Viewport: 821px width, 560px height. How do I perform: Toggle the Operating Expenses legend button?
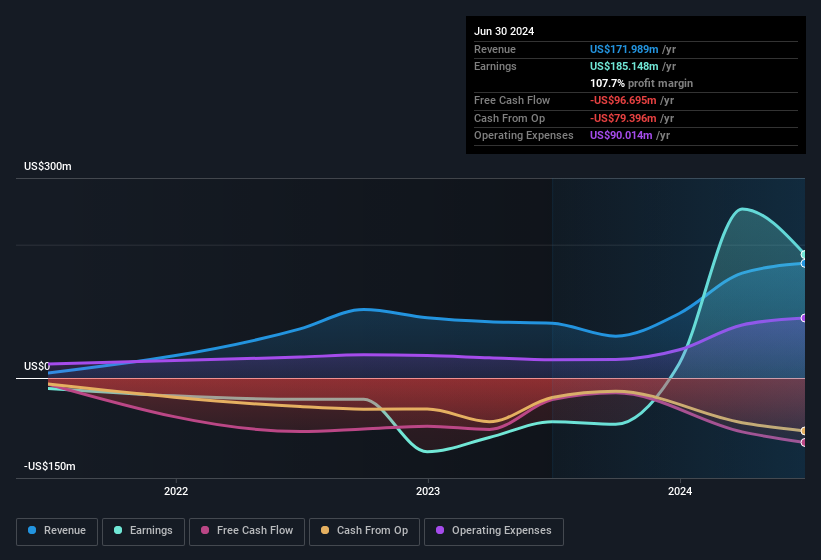click(494, 532)
